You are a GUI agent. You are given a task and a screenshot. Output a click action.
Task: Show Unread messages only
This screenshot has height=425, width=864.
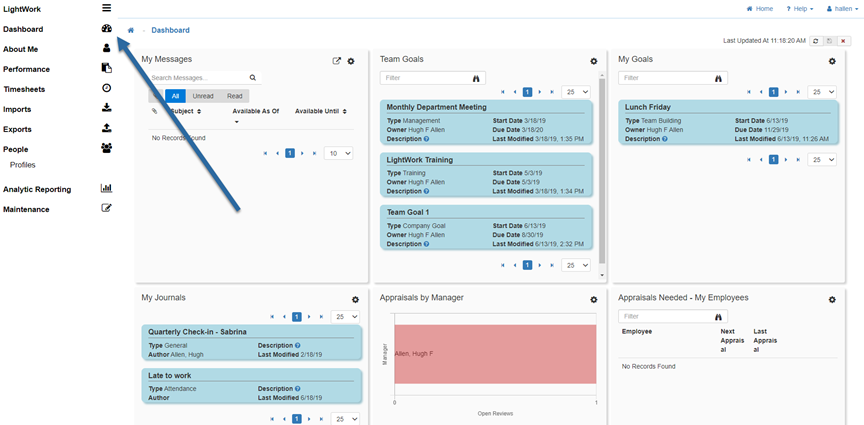(x=202, y=96)
